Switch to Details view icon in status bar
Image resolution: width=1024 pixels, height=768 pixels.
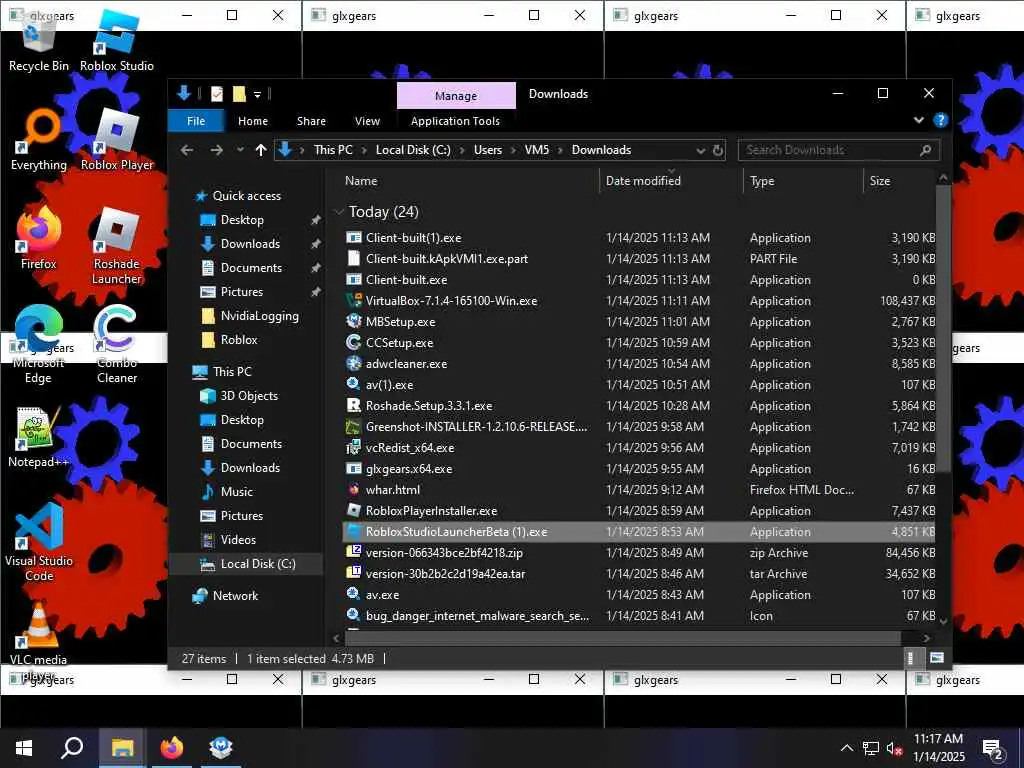click(911, 658)
